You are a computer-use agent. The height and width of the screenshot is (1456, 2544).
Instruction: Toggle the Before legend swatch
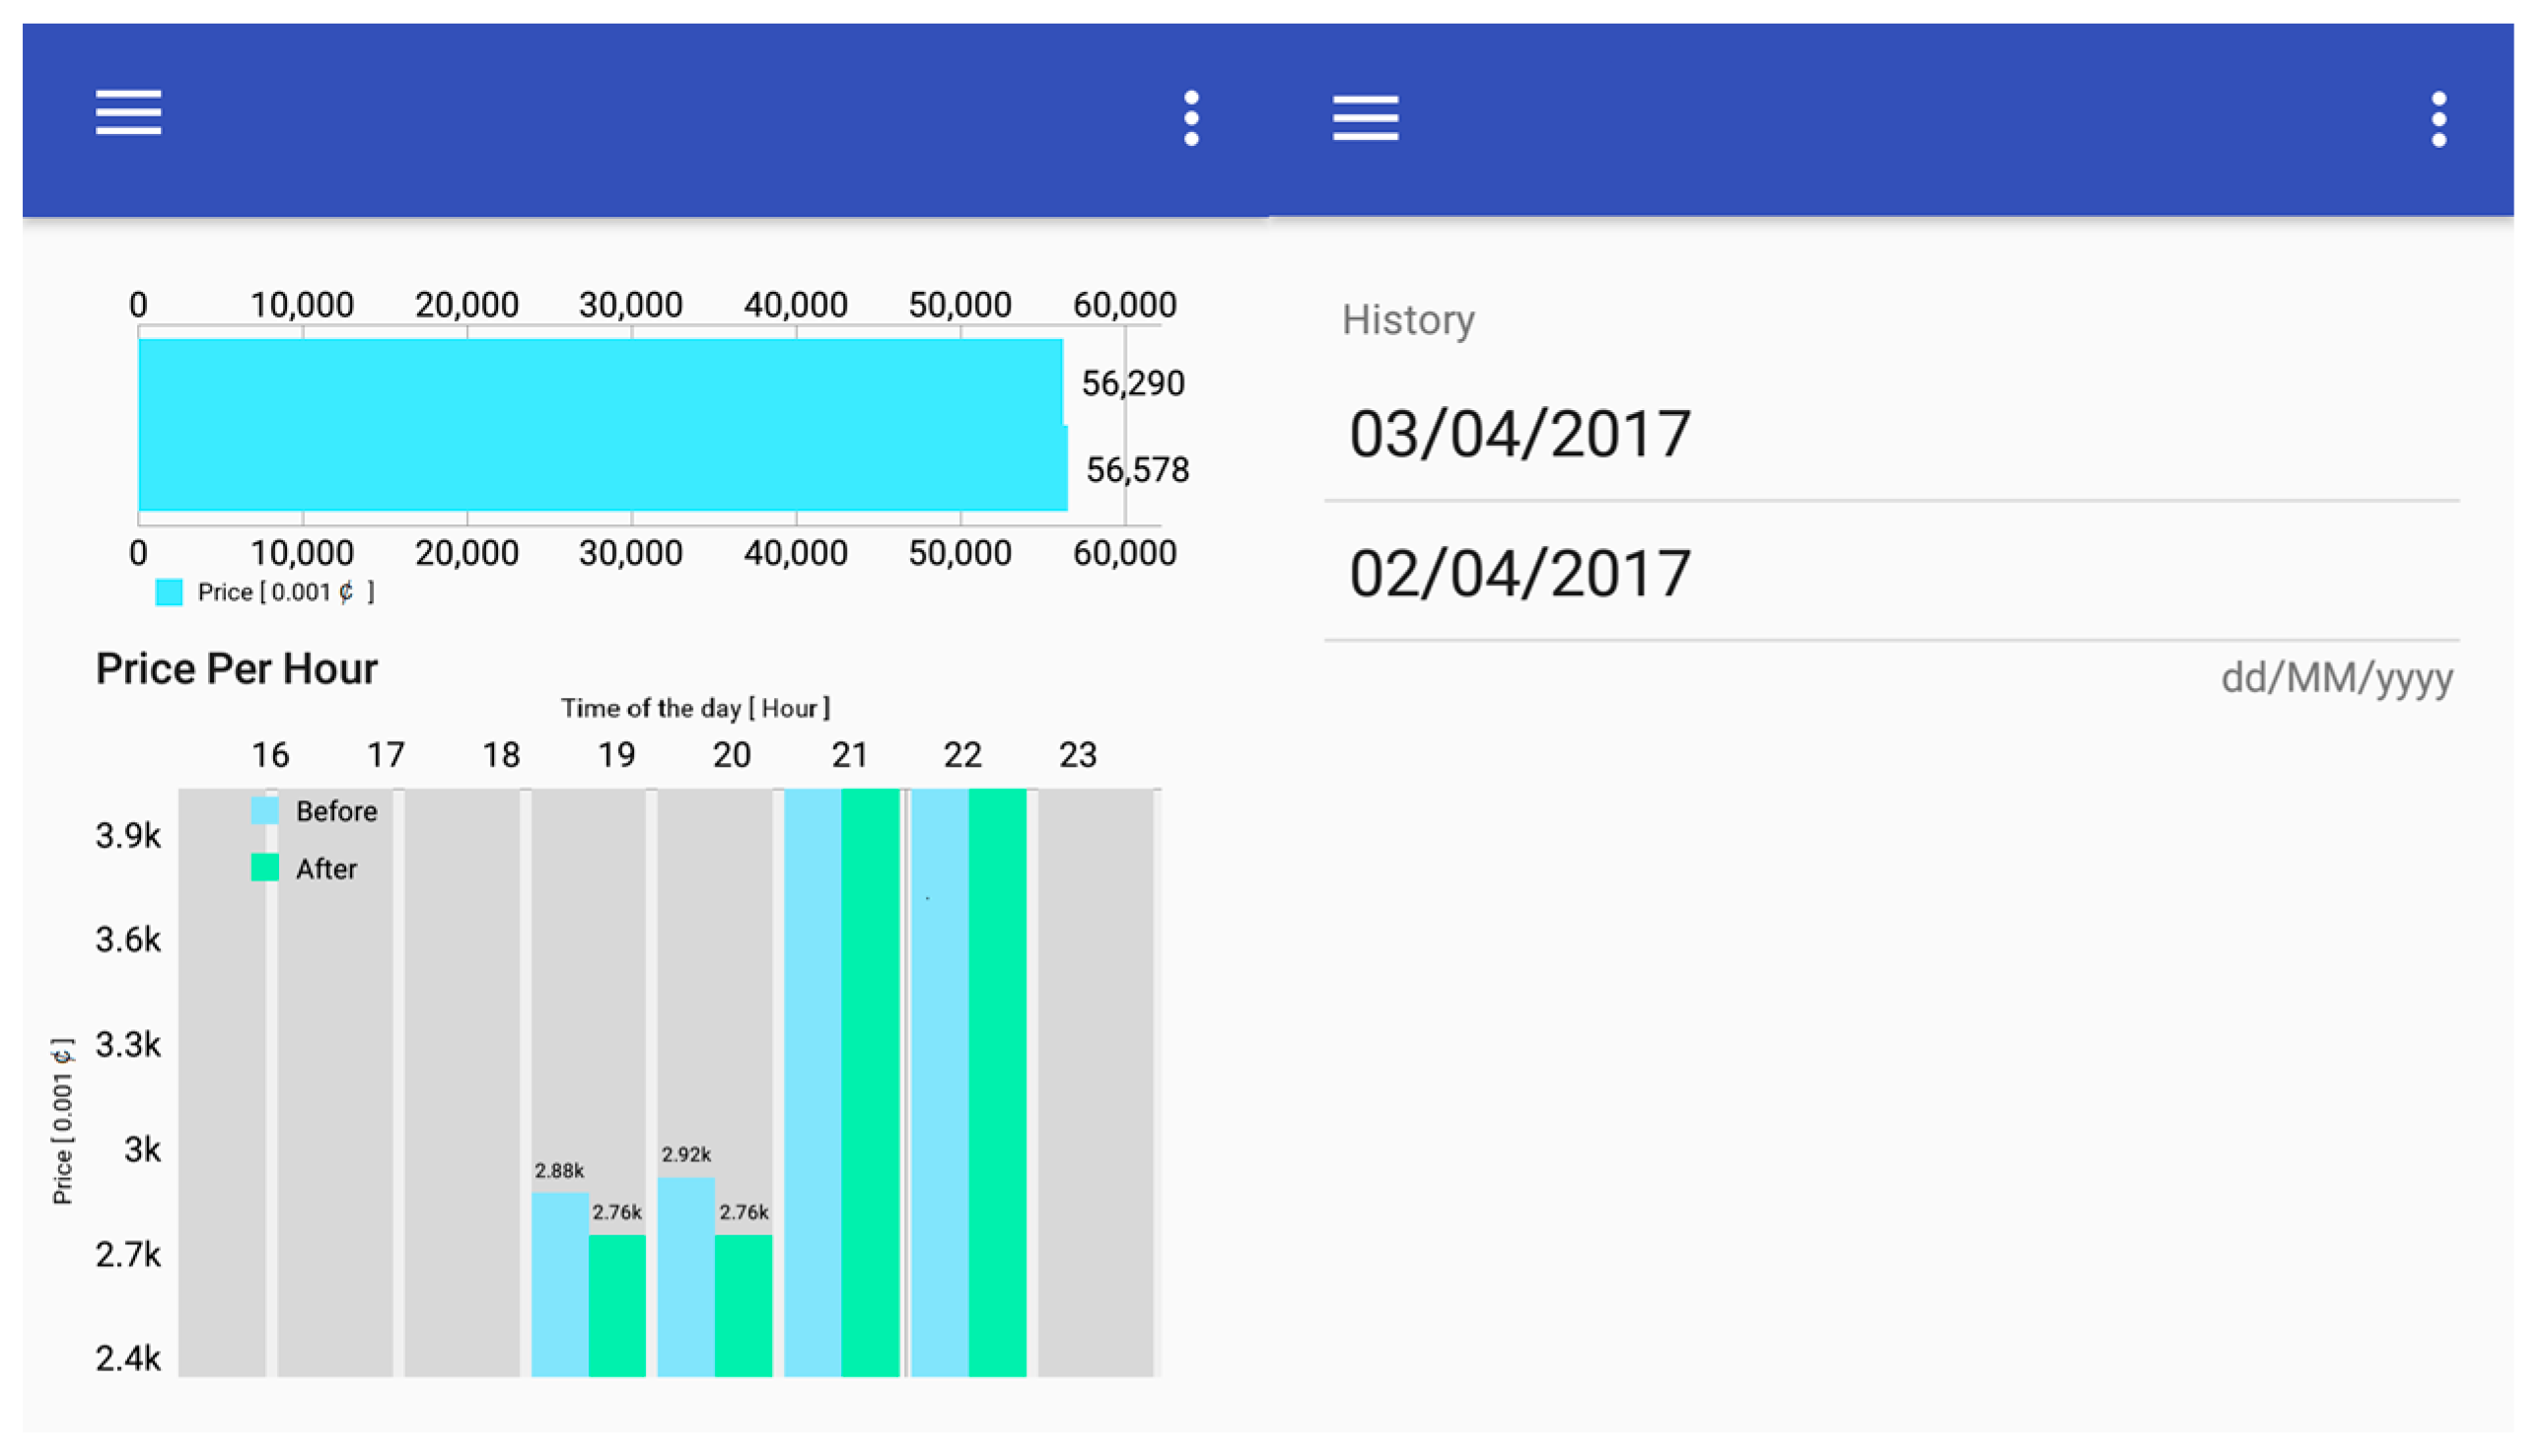265,810
